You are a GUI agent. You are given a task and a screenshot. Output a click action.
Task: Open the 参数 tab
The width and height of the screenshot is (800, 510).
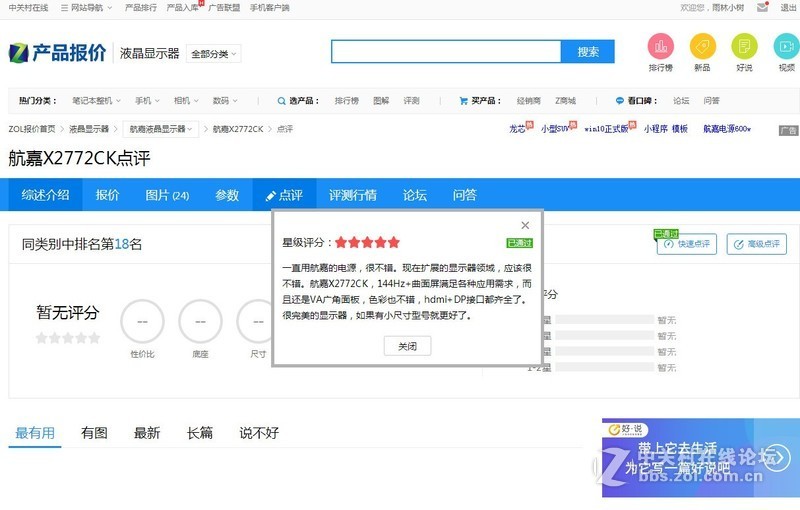pyautogui.click(x=227, y=195)
